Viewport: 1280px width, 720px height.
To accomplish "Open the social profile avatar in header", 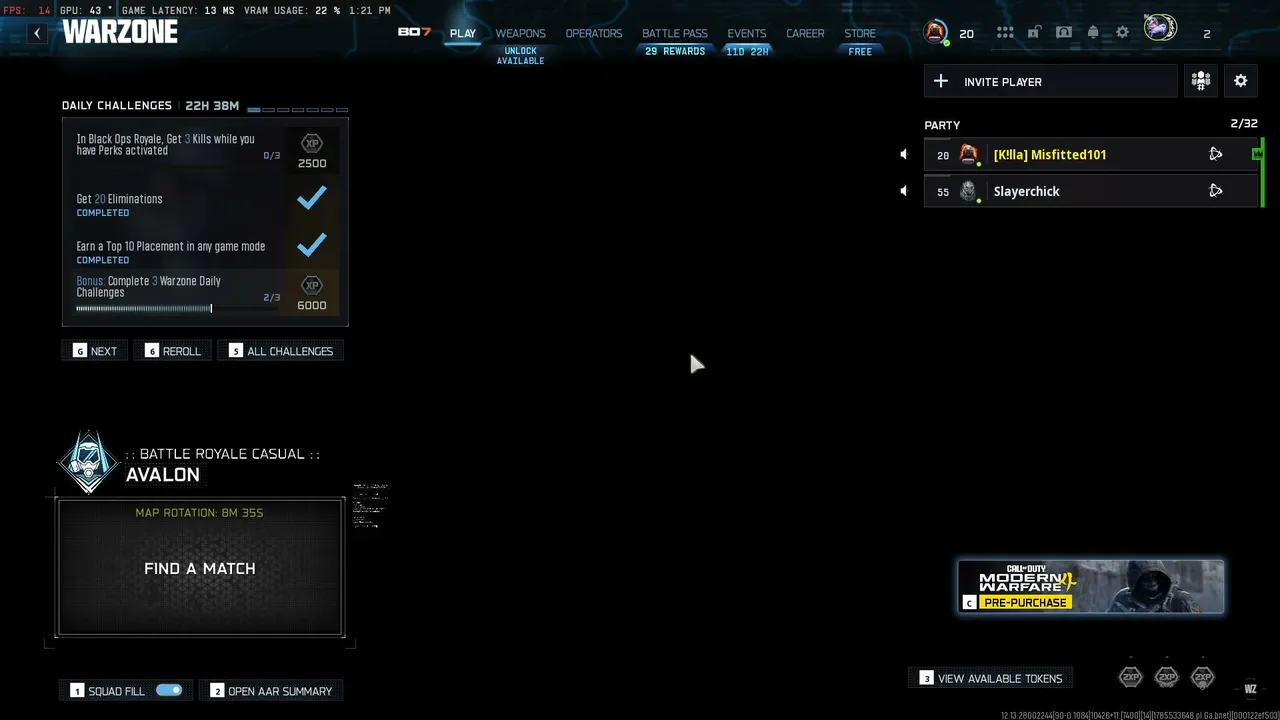I will click(x=1160, y=29).
